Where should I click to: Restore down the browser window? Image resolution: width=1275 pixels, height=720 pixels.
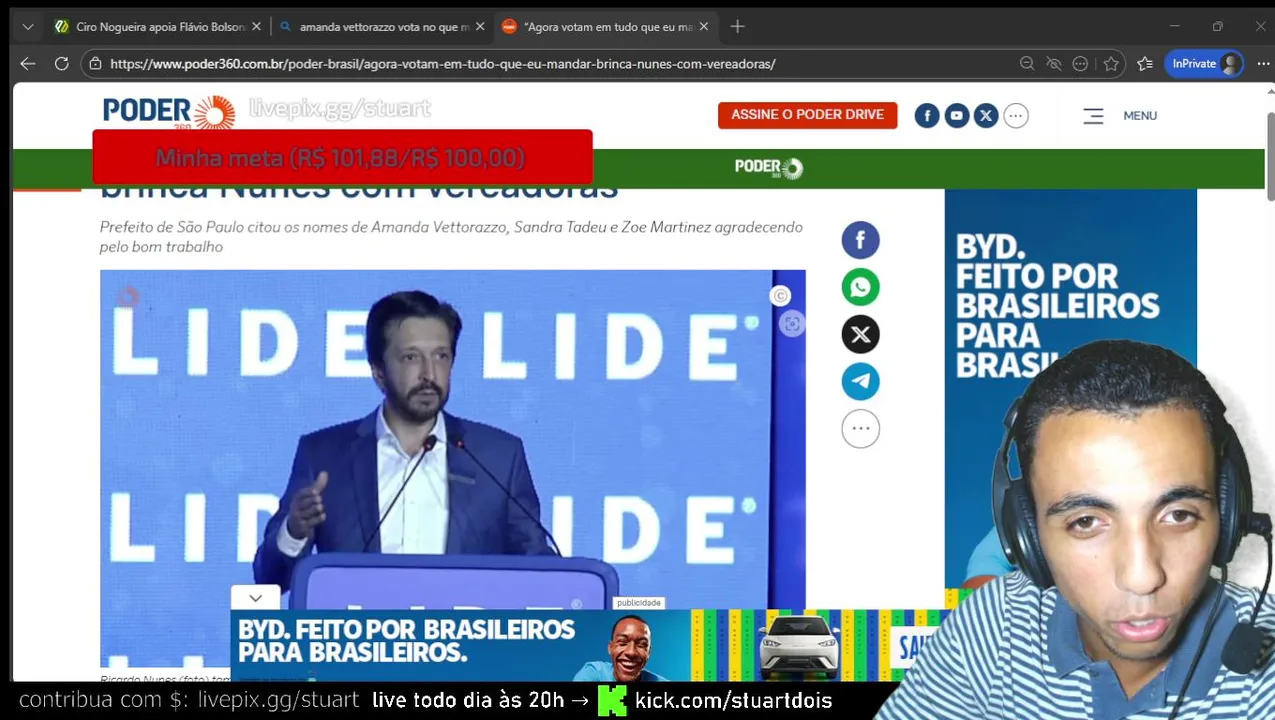[x=1218, y=27]
